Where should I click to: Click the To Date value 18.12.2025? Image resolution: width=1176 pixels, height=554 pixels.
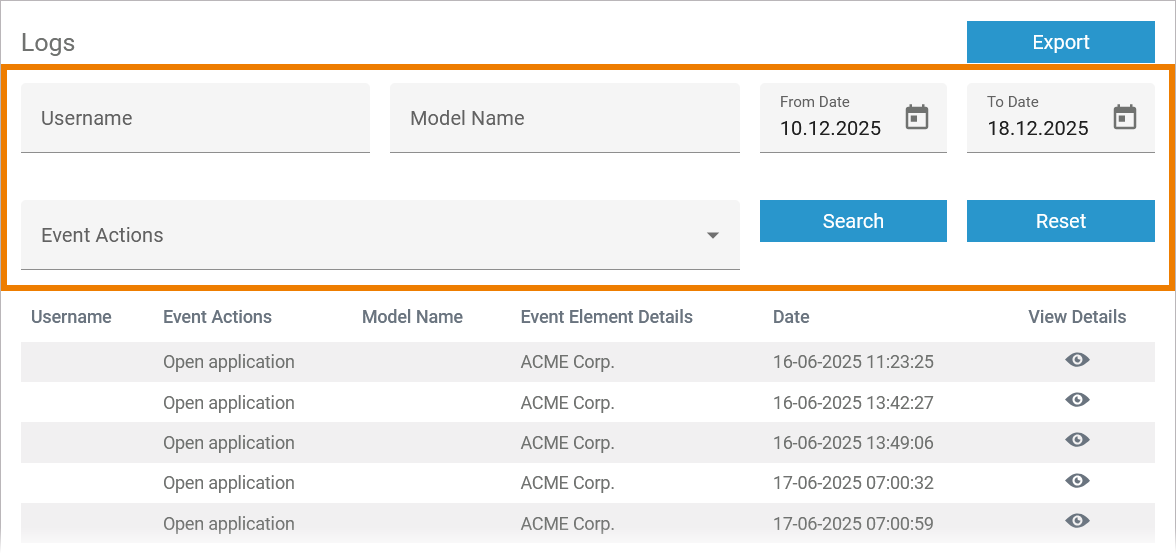click(1037, 128)
